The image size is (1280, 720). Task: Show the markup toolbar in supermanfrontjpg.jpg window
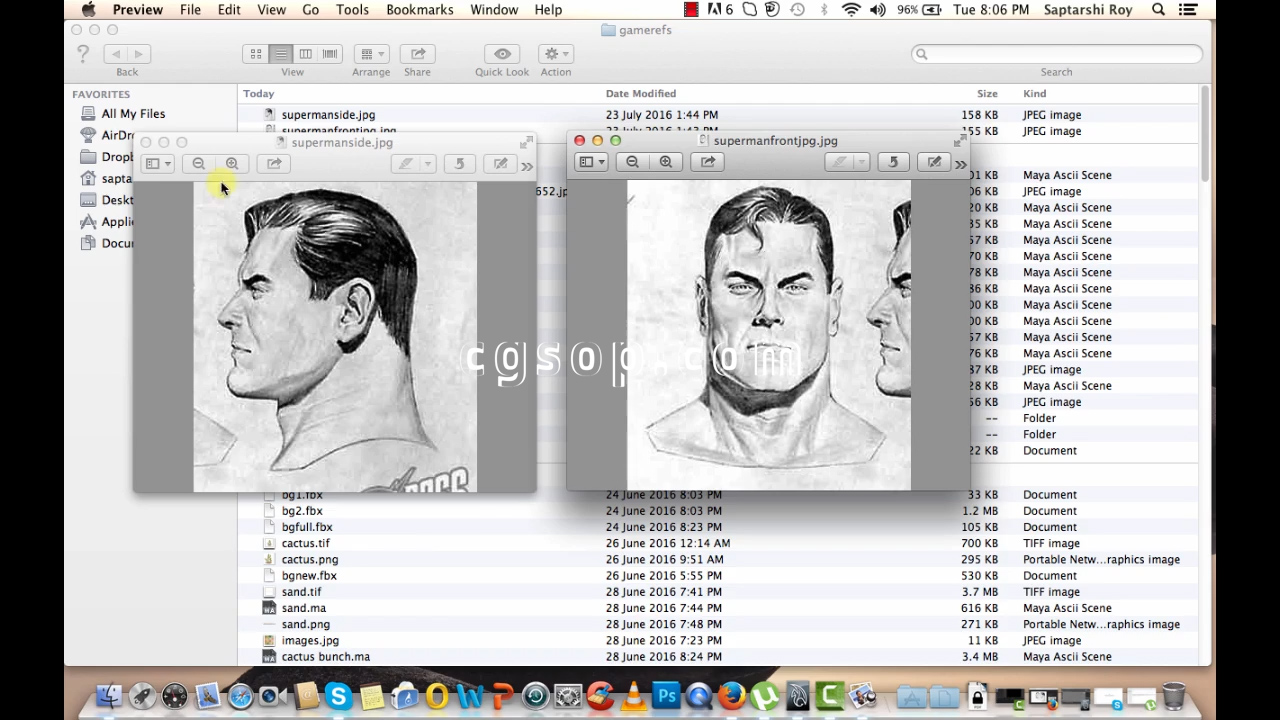(934, 162)
